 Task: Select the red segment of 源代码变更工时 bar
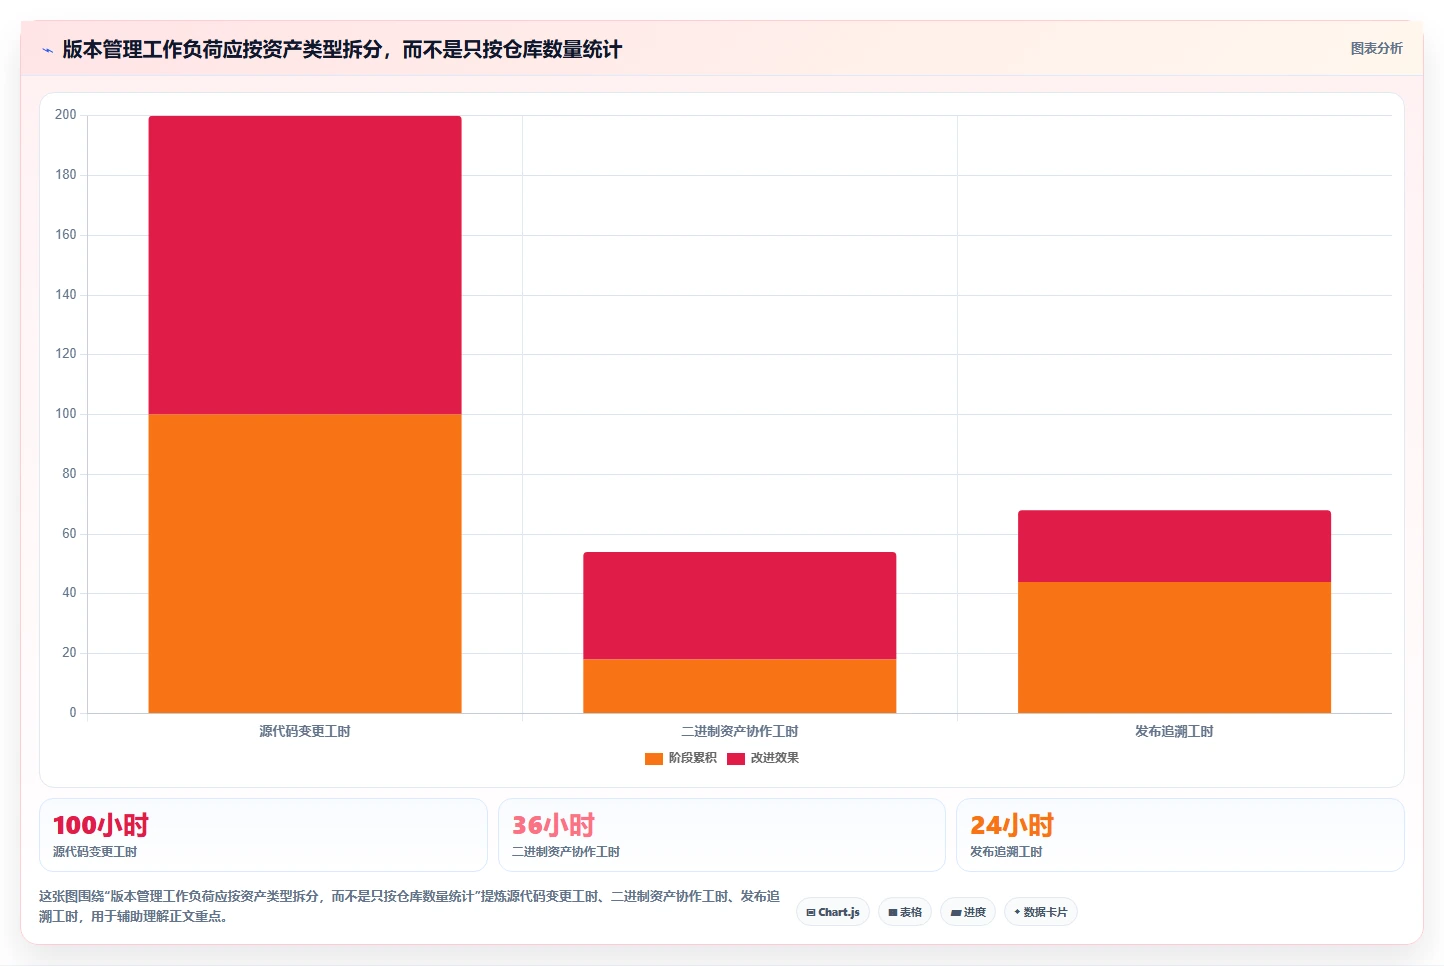(305, 265)
